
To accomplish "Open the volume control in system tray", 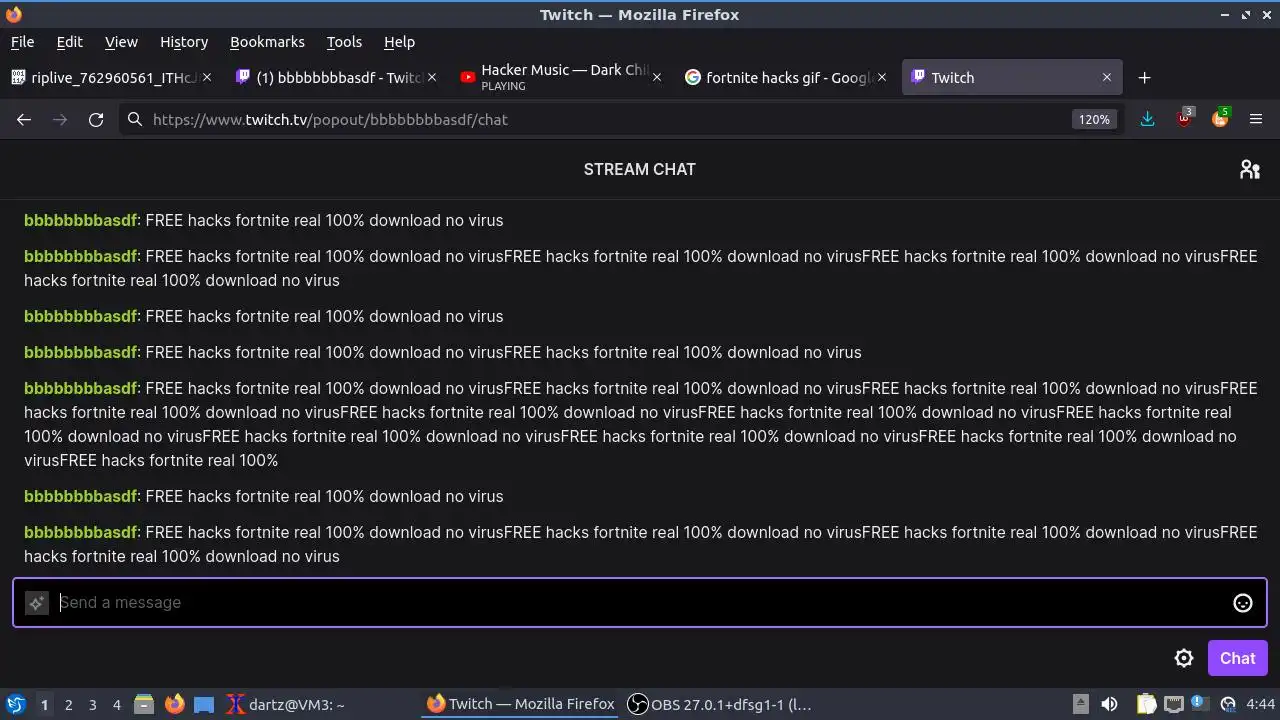I will coord(1109,704).
